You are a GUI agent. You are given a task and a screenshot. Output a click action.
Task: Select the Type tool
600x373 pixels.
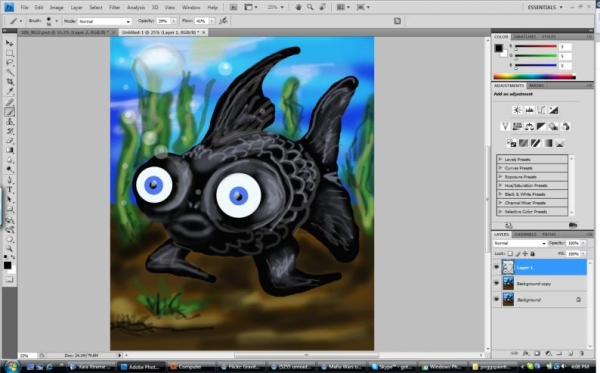pyautogui.click(x=10, y=190)
